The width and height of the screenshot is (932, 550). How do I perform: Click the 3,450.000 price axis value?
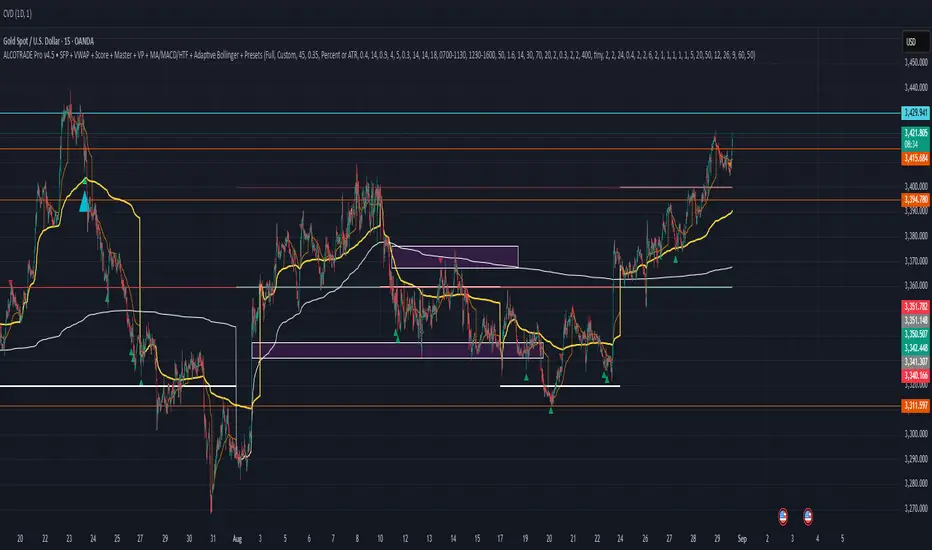(915, 62)
